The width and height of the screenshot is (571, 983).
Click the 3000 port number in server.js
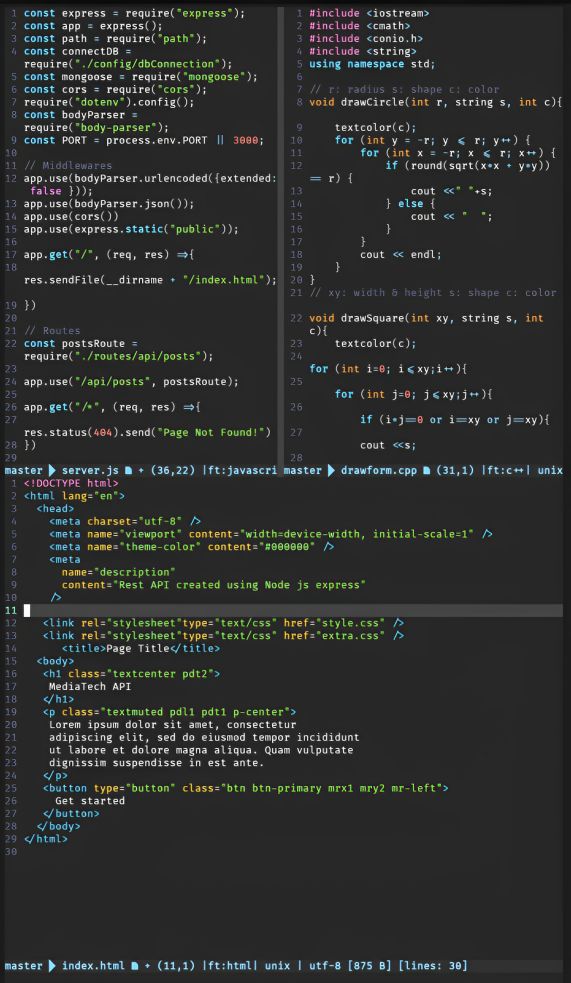tap(245, 140)
